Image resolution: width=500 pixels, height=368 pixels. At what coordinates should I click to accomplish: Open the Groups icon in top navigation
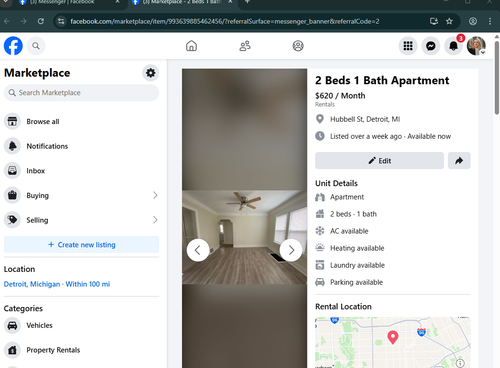pyautogui.click(x=298, y=46)
